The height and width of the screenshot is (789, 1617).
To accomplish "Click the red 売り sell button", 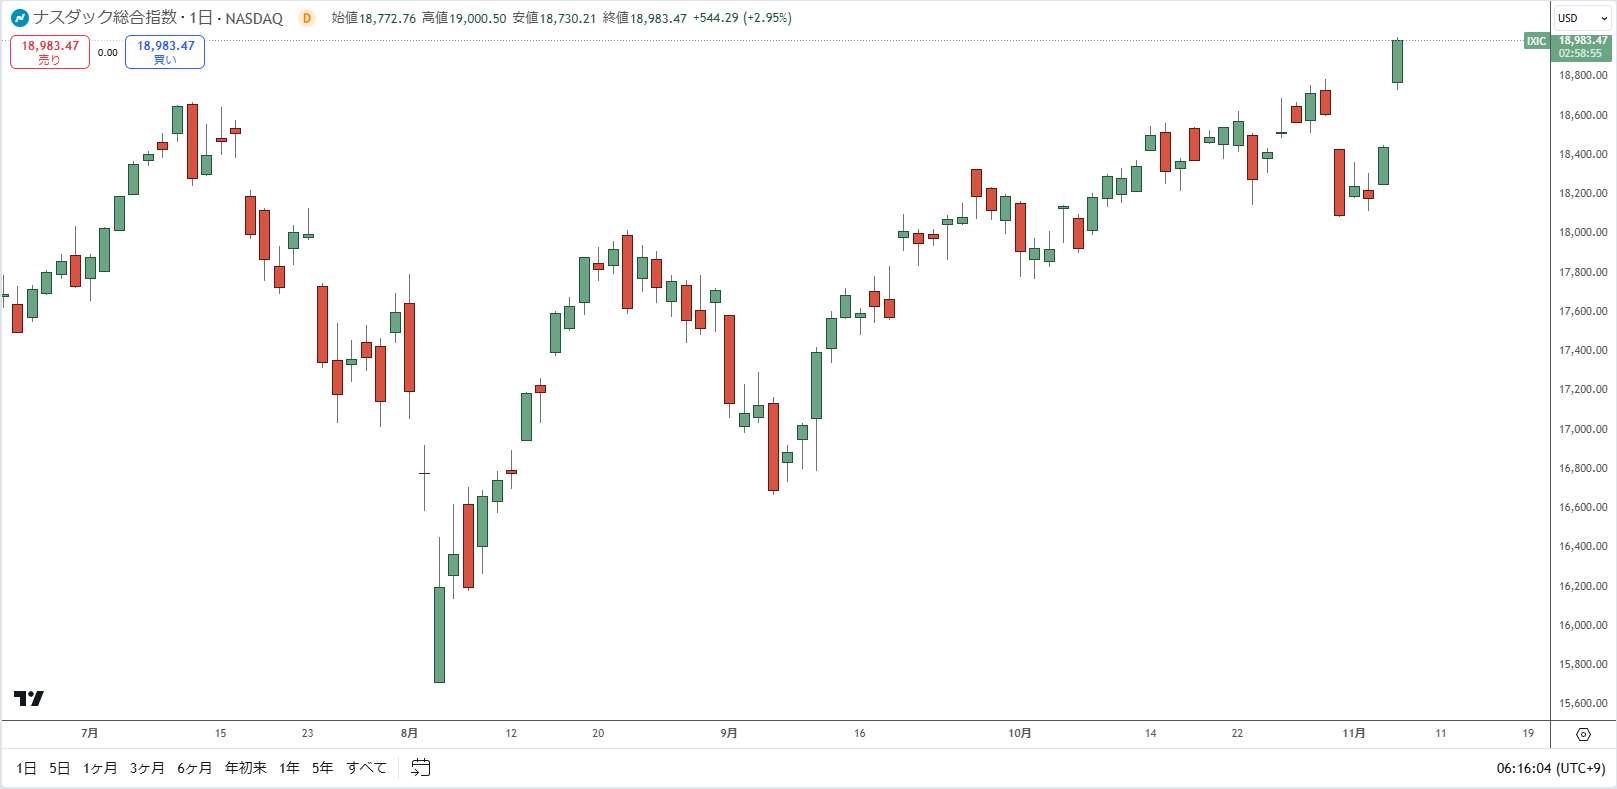I will coord(50,52).
